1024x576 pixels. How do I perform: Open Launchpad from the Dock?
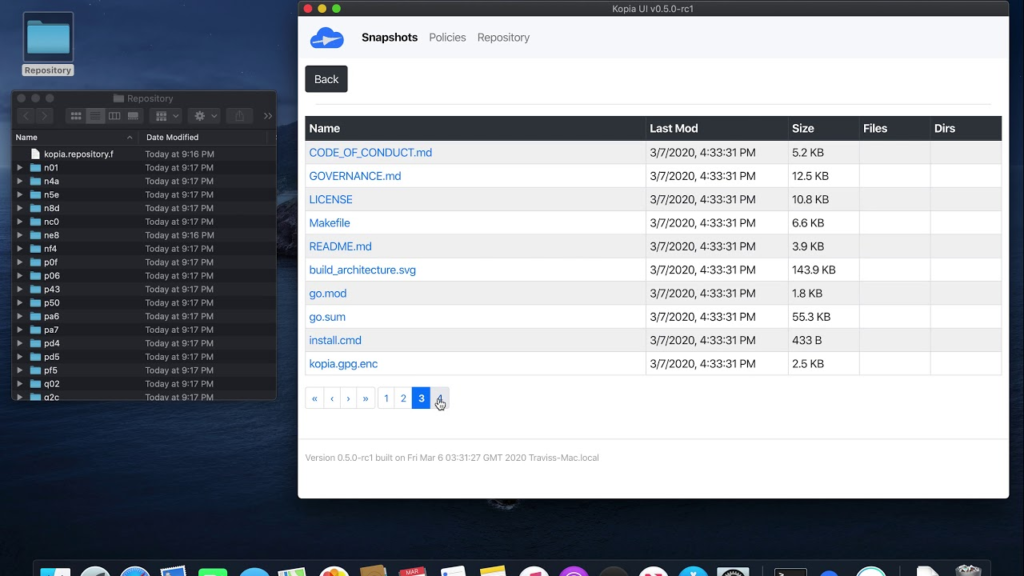pyautogui.click(x=95, y=570)
